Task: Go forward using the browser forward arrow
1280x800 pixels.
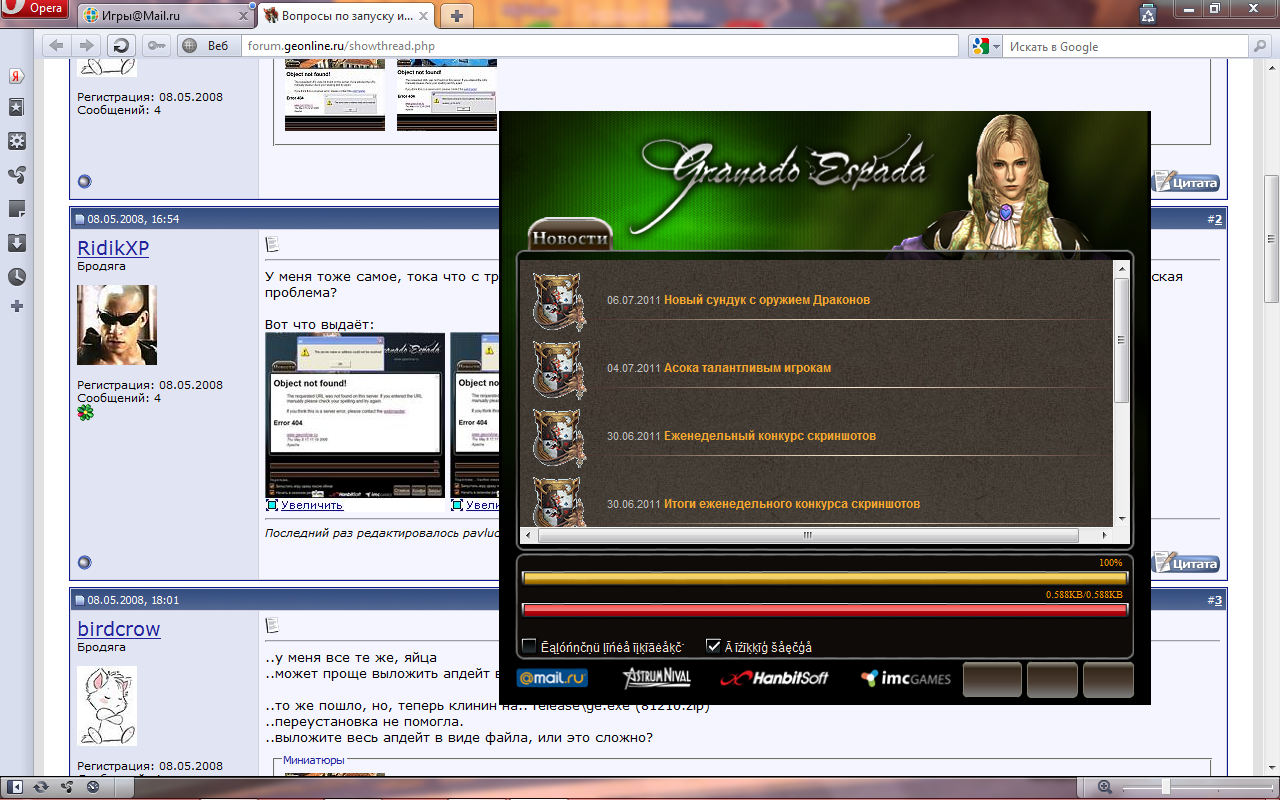Action: point(86,45)
